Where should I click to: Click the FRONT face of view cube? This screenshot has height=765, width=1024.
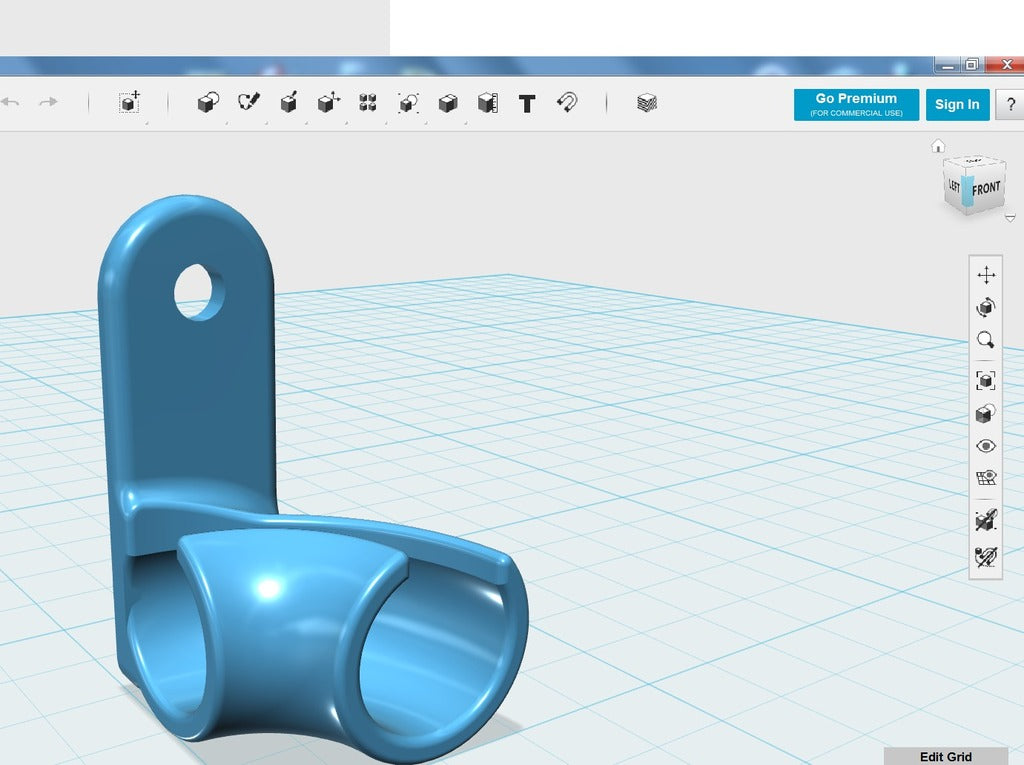(986, 188)
